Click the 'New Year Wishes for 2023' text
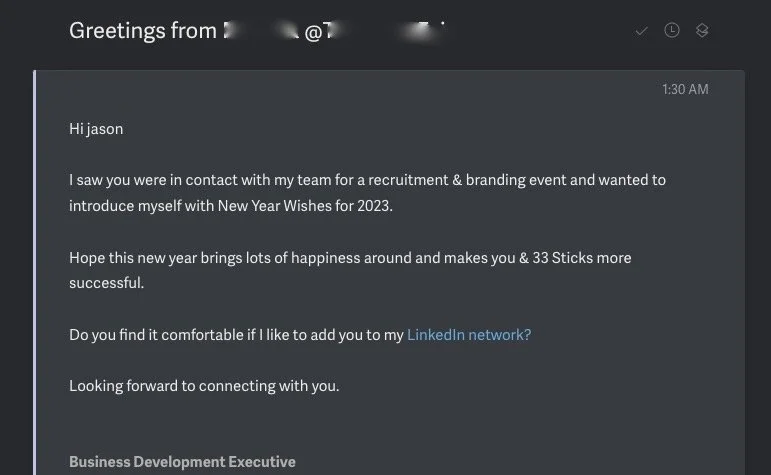 tap(316, 205)
